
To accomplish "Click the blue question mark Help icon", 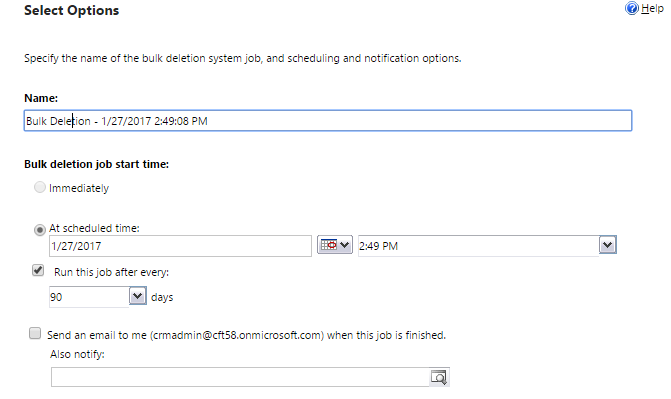I will [x=632, y=8].
